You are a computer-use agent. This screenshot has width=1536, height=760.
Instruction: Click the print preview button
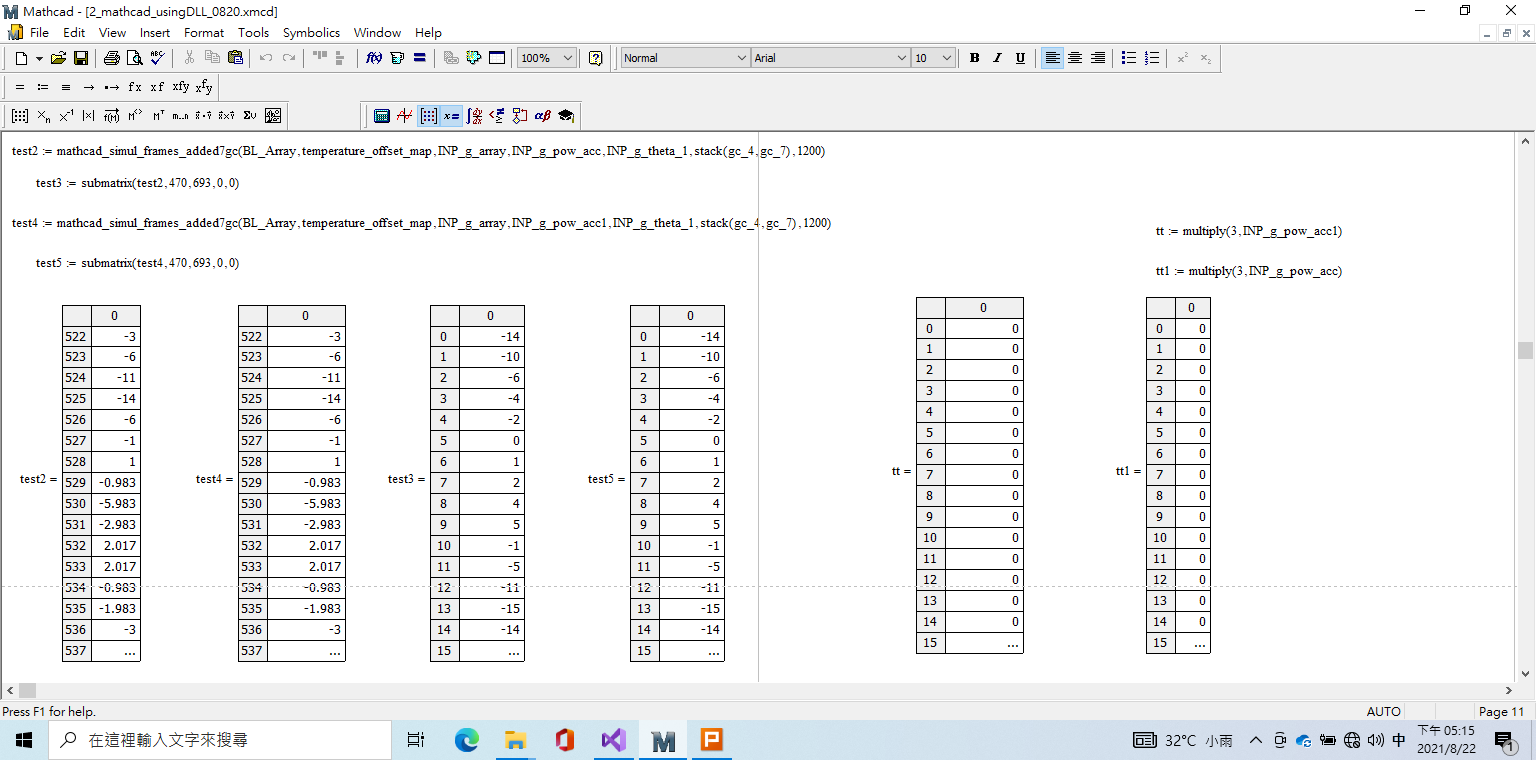[134, 57]
